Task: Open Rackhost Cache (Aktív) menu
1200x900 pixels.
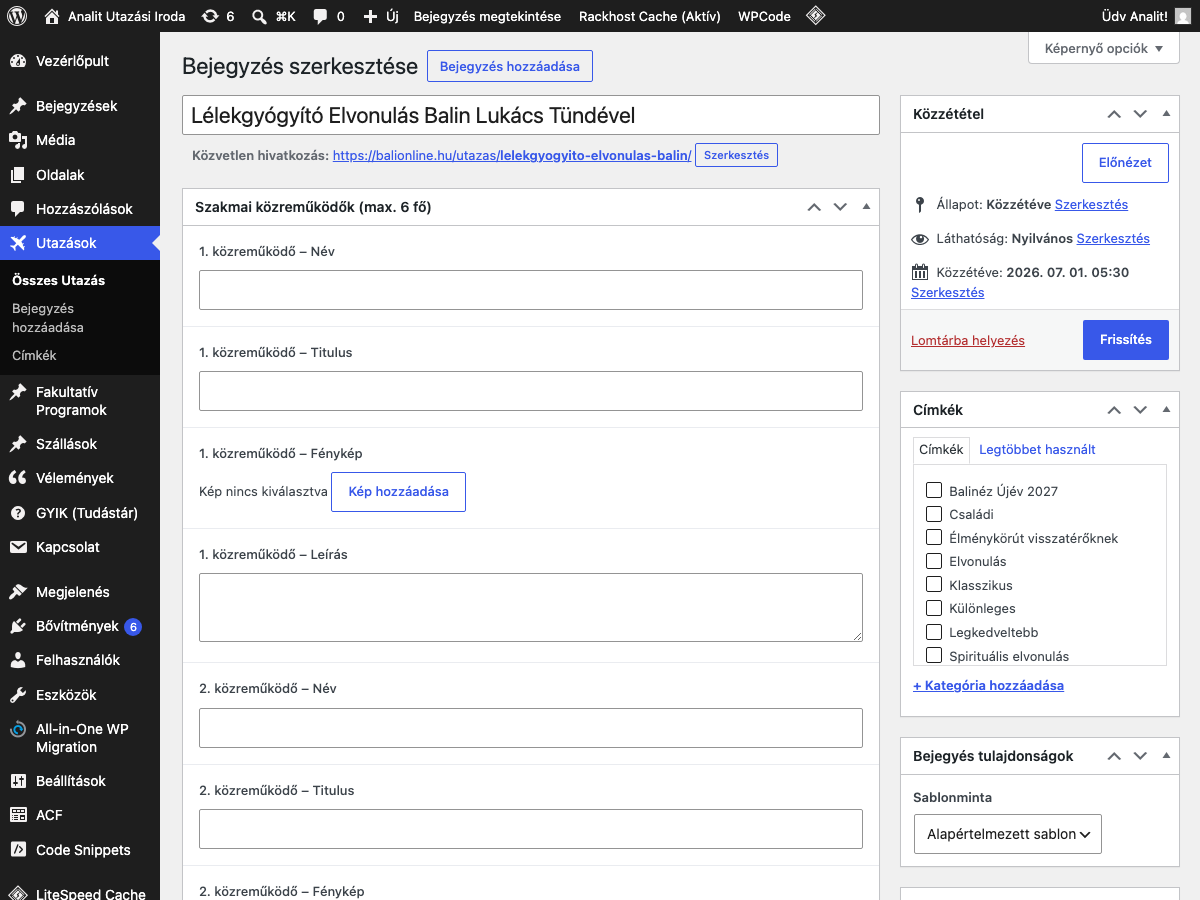Action: [x=650, y=16]
